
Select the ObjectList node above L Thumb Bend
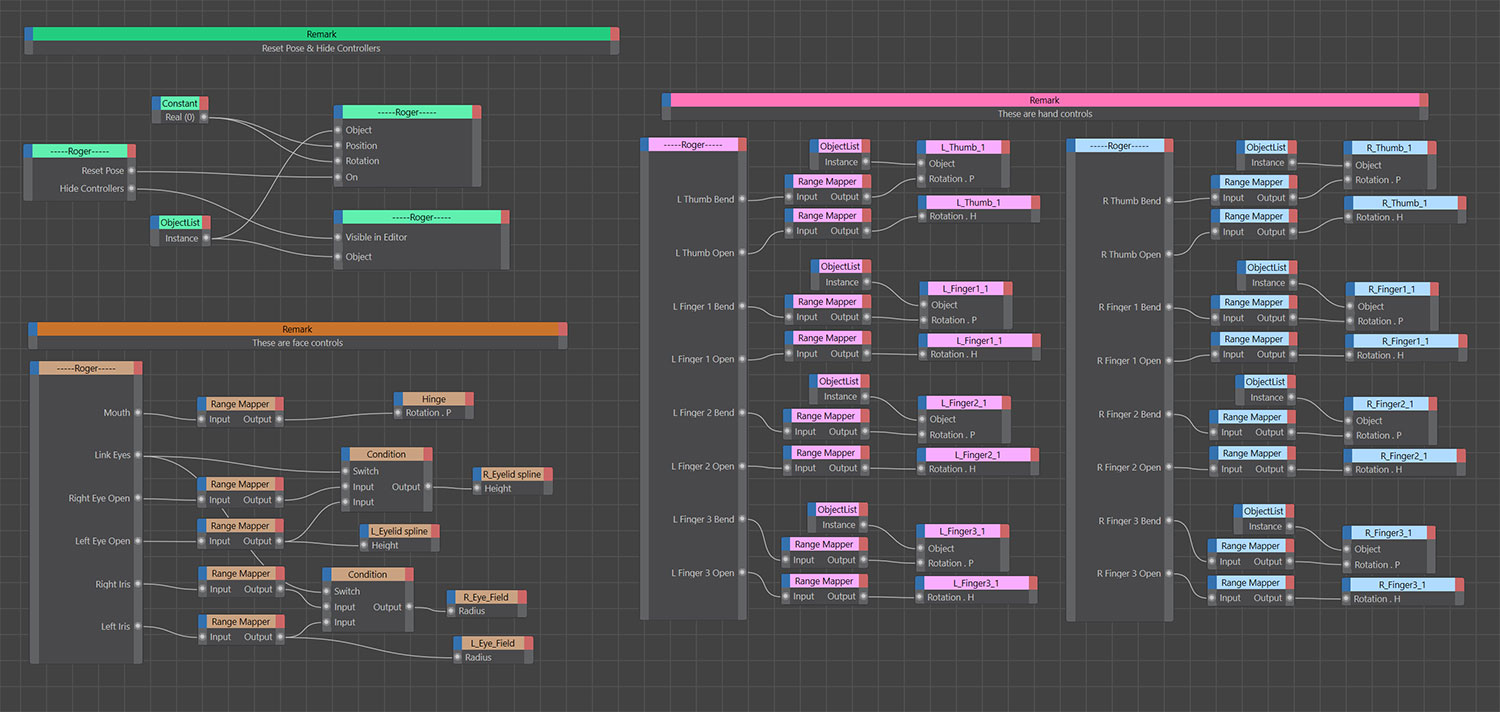click(839, 147)
